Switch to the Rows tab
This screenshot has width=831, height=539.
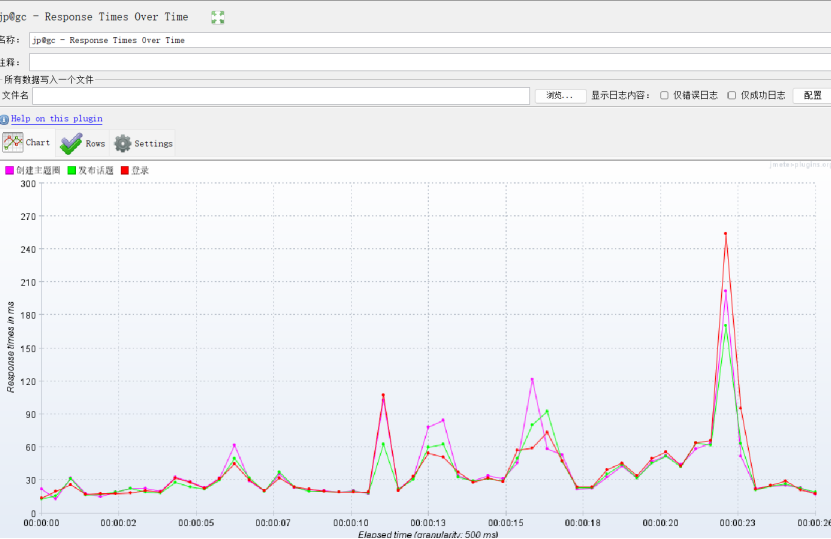(x=83, y=143)
